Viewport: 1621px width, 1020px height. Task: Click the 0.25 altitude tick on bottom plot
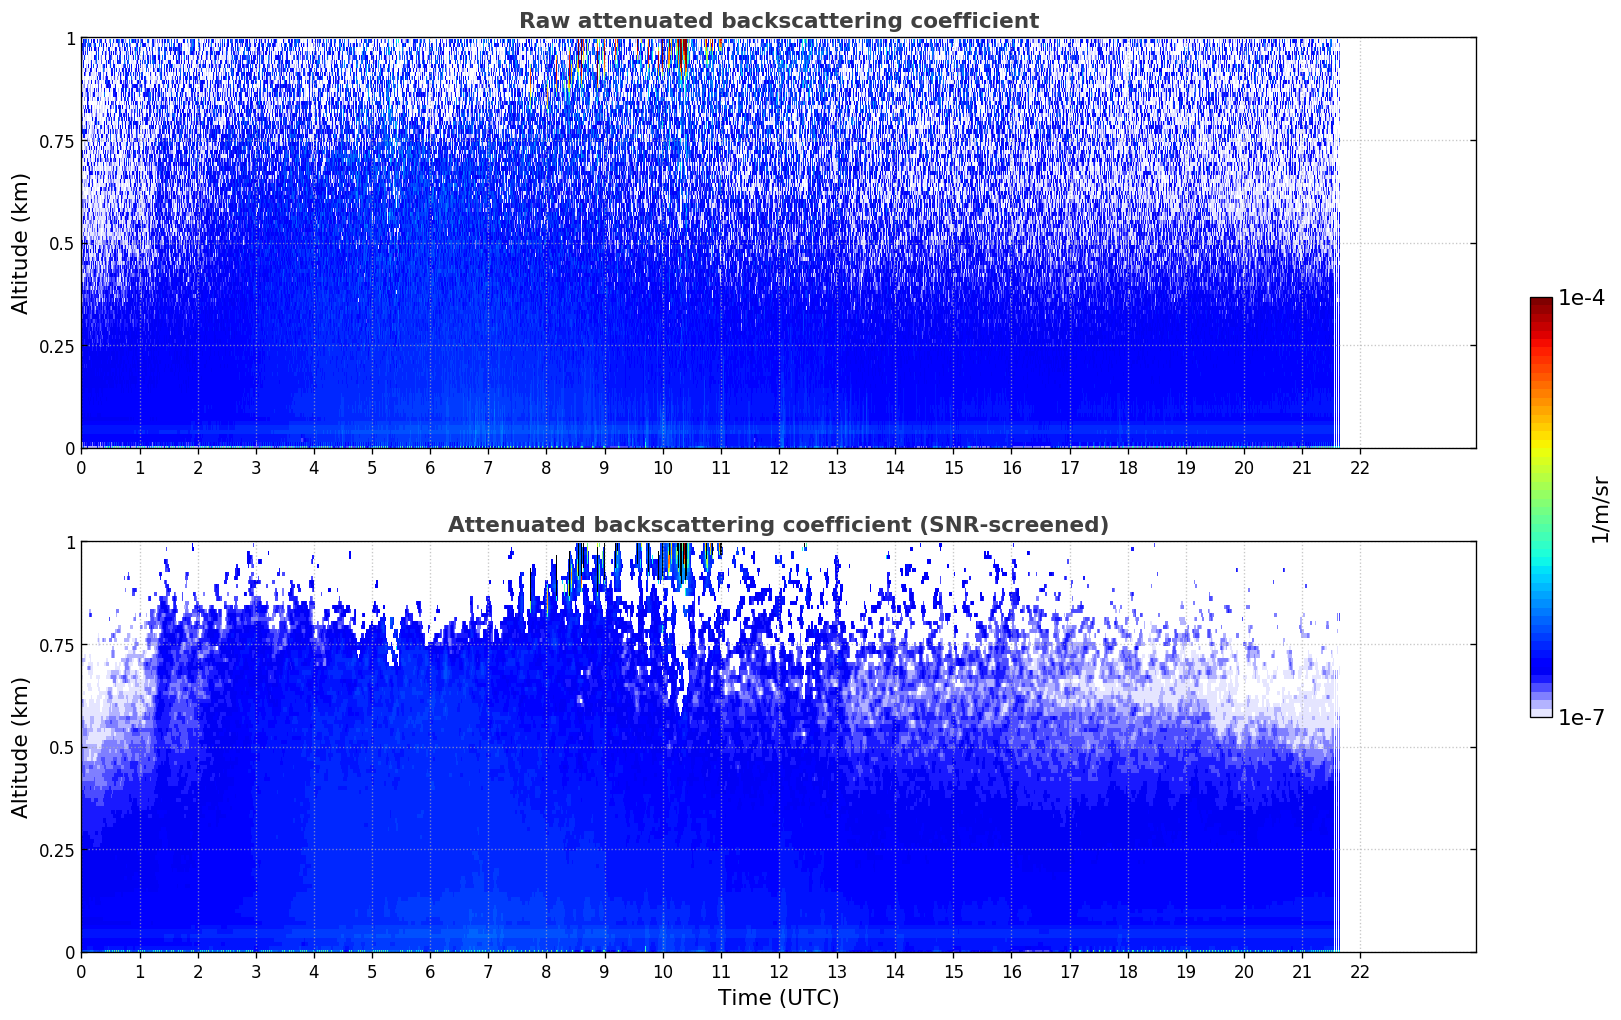coord(57,850)
